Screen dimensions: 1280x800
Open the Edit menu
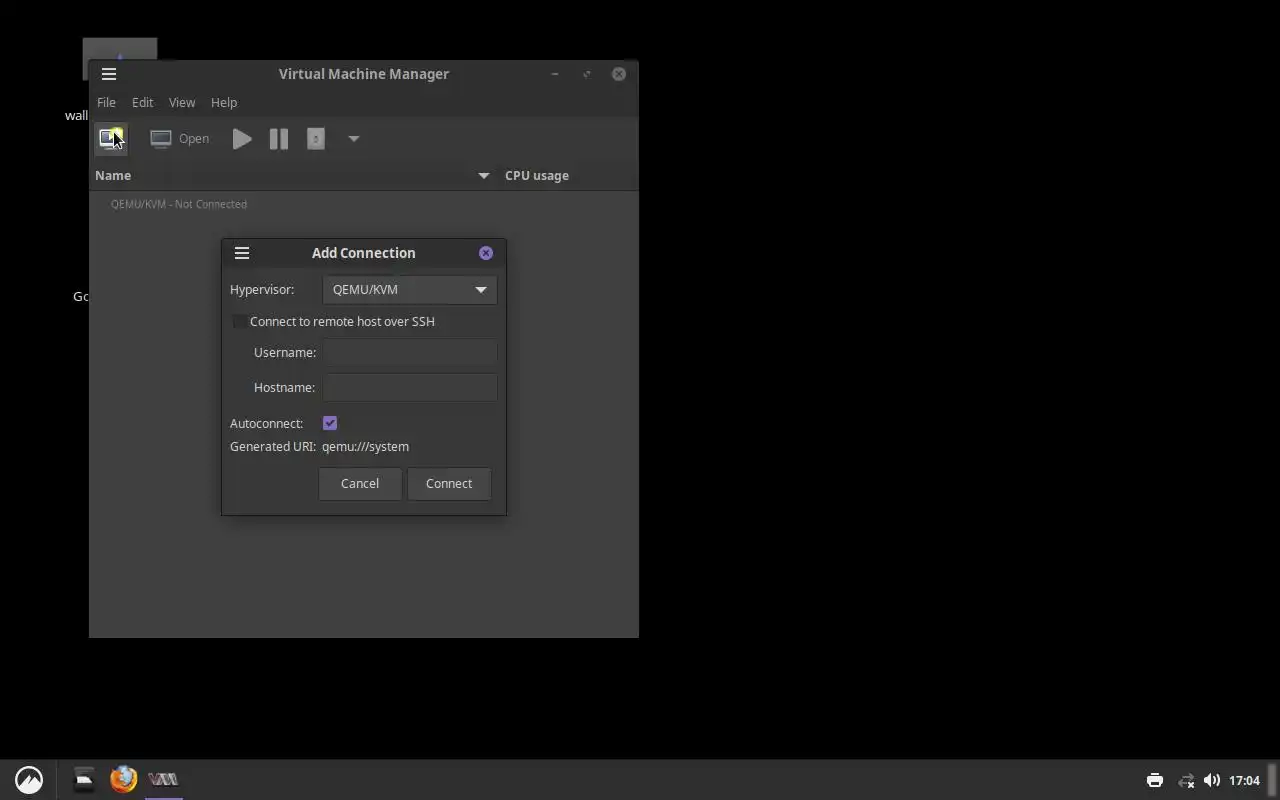click(x=142, y=102)
